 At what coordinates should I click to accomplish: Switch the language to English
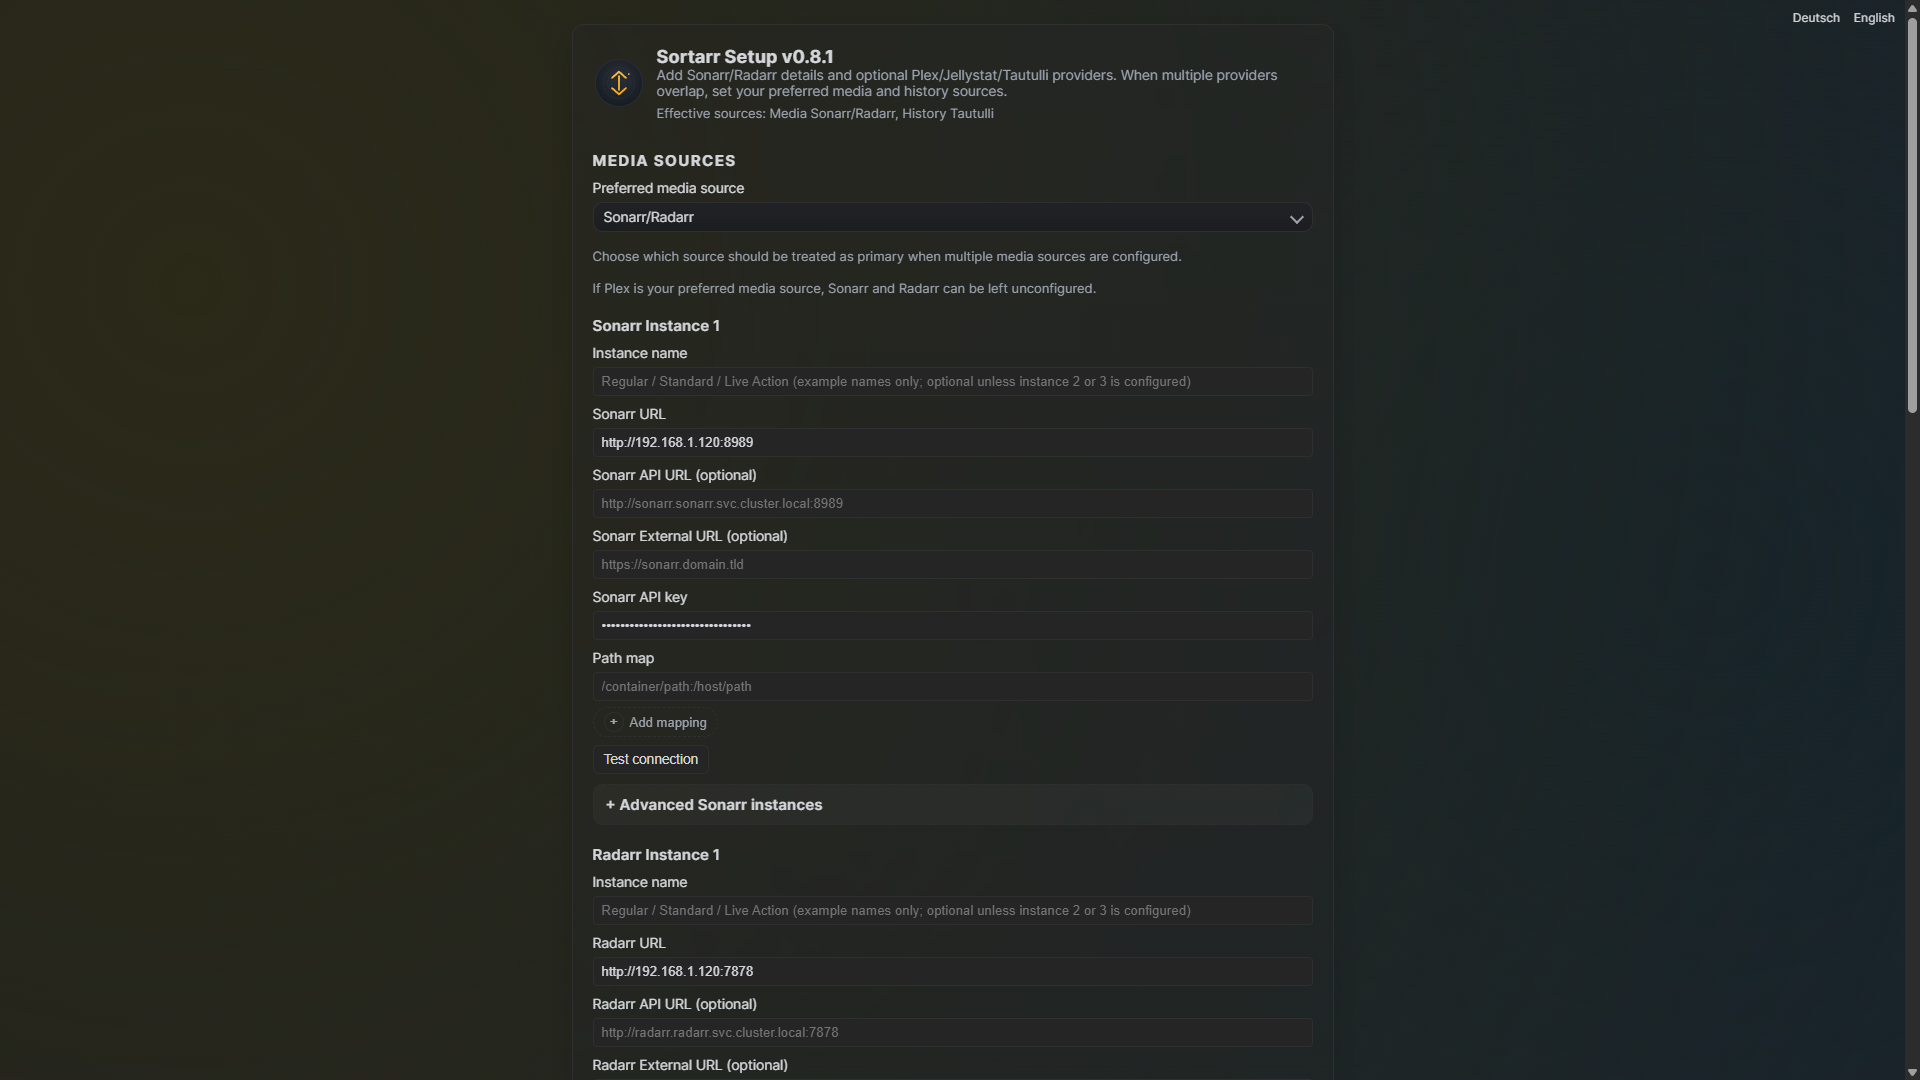pyautogui.click(x=1873, y=17)
